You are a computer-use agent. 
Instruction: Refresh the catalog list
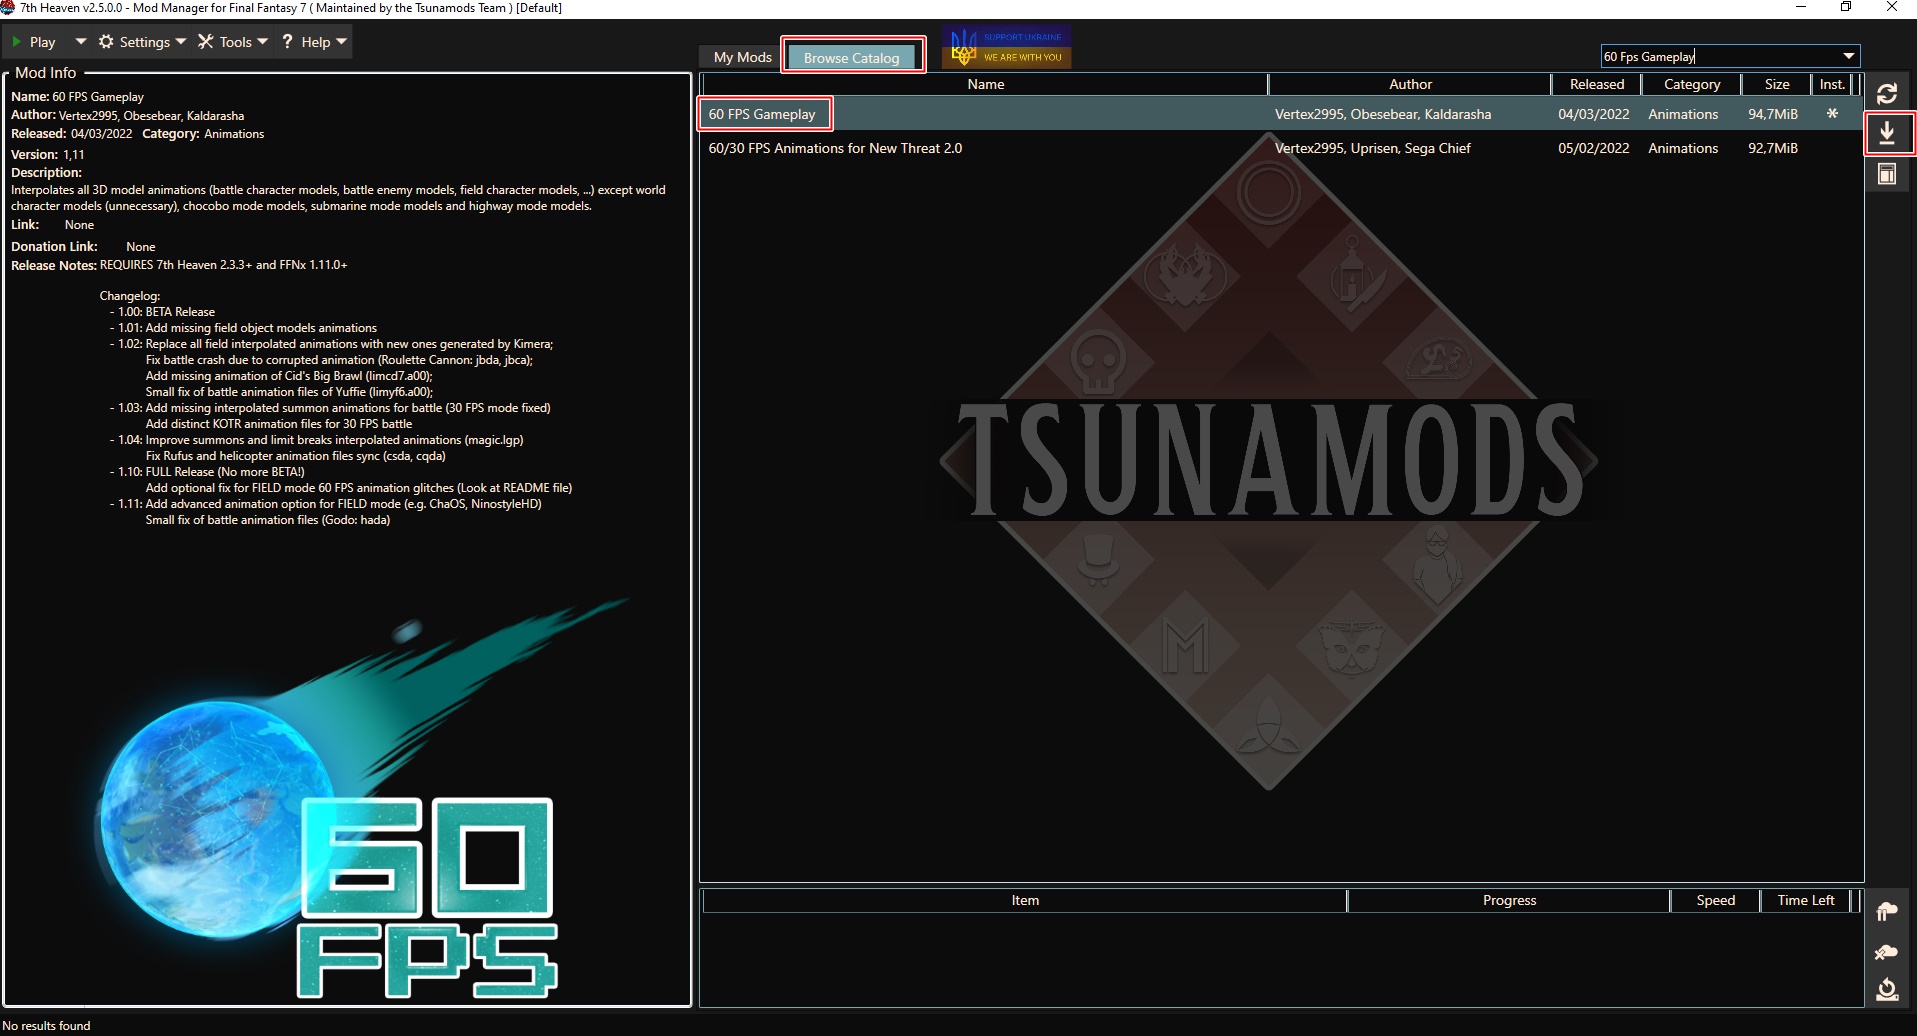point(1887,93)
